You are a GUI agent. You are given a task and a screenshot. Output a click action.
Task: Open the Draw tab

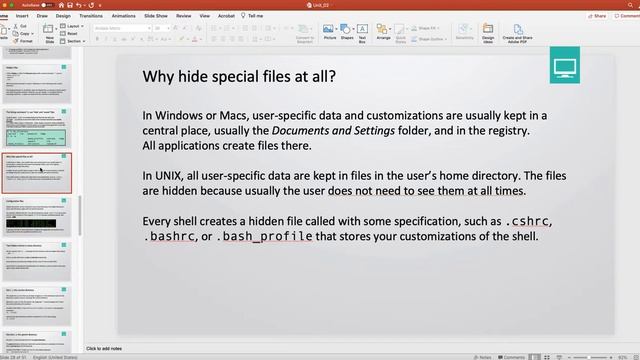42,16
